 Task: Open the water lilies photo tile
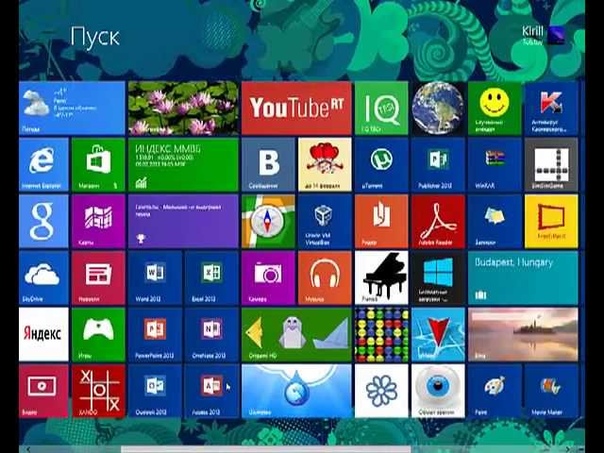pyautogui.click(x=183, y=108)
